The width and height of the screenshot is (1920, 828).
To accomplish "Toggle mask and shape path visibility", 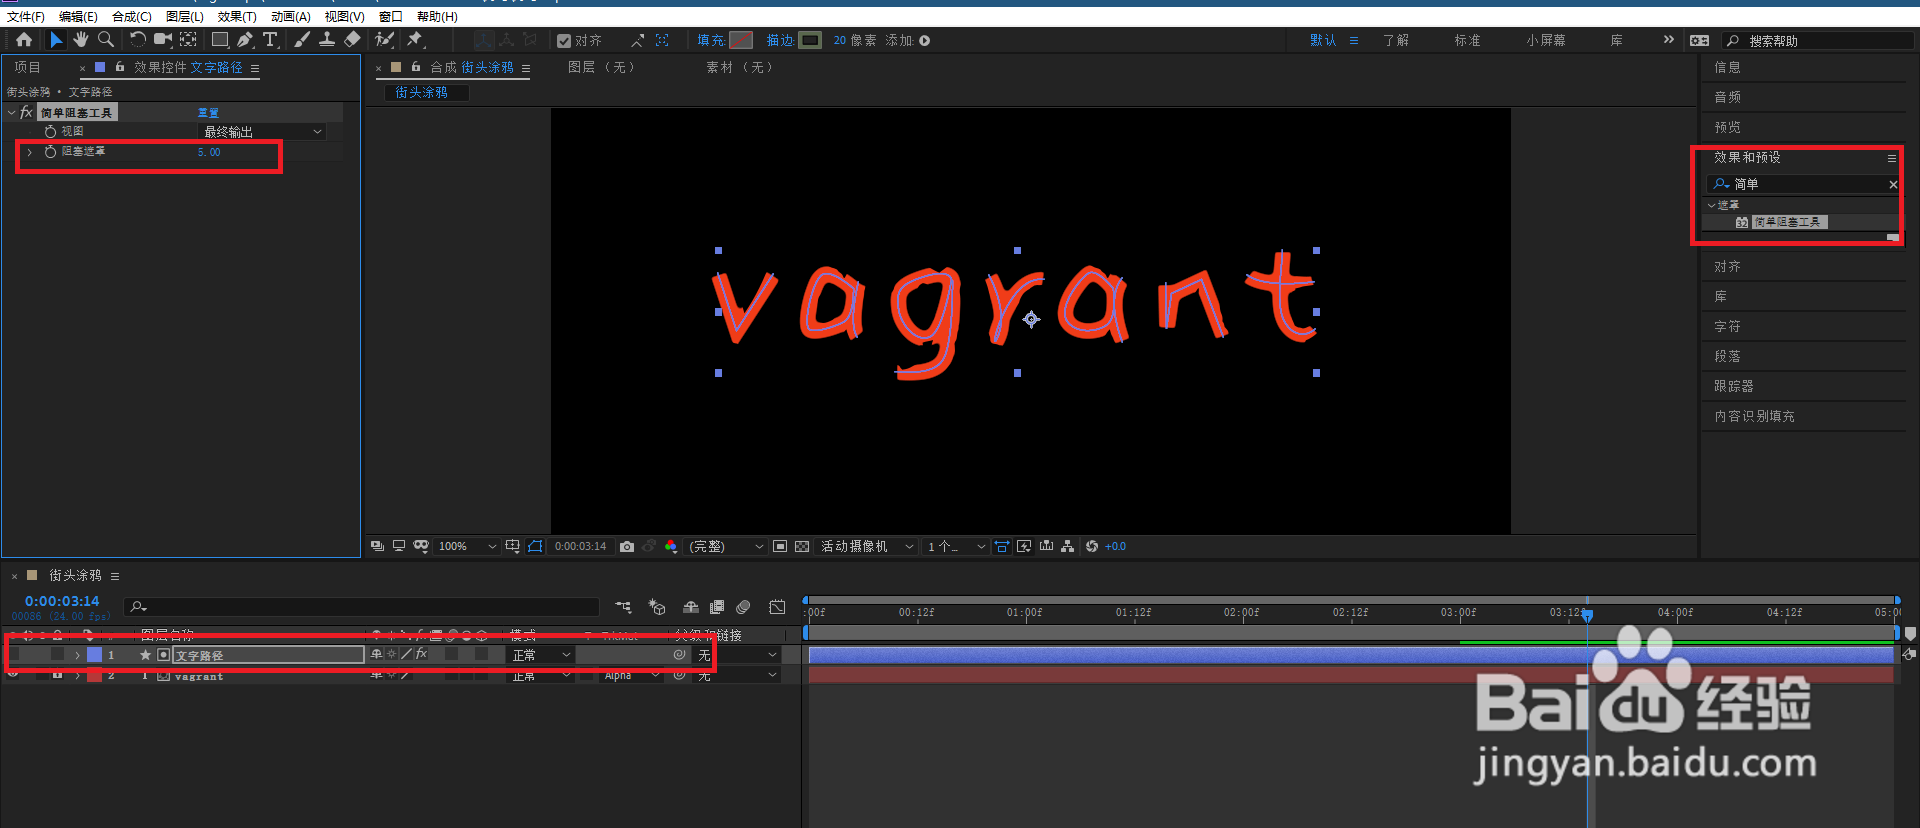I will coord(535,546).
